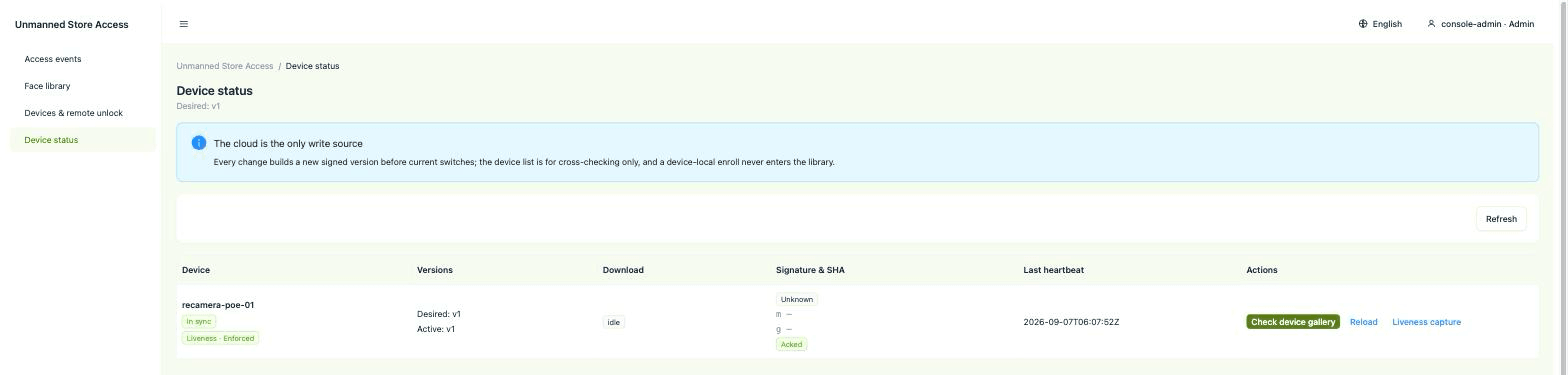Go to the Face library page

tap(83, 86)
